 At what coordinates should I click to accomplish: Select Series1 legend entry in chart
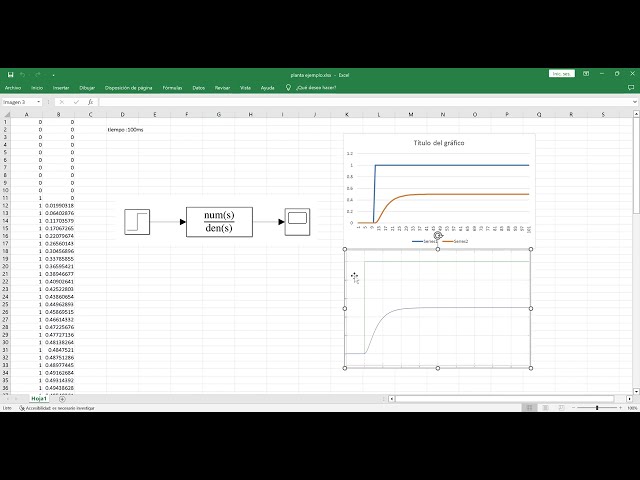pyautogui.click(x=424, y=241)
